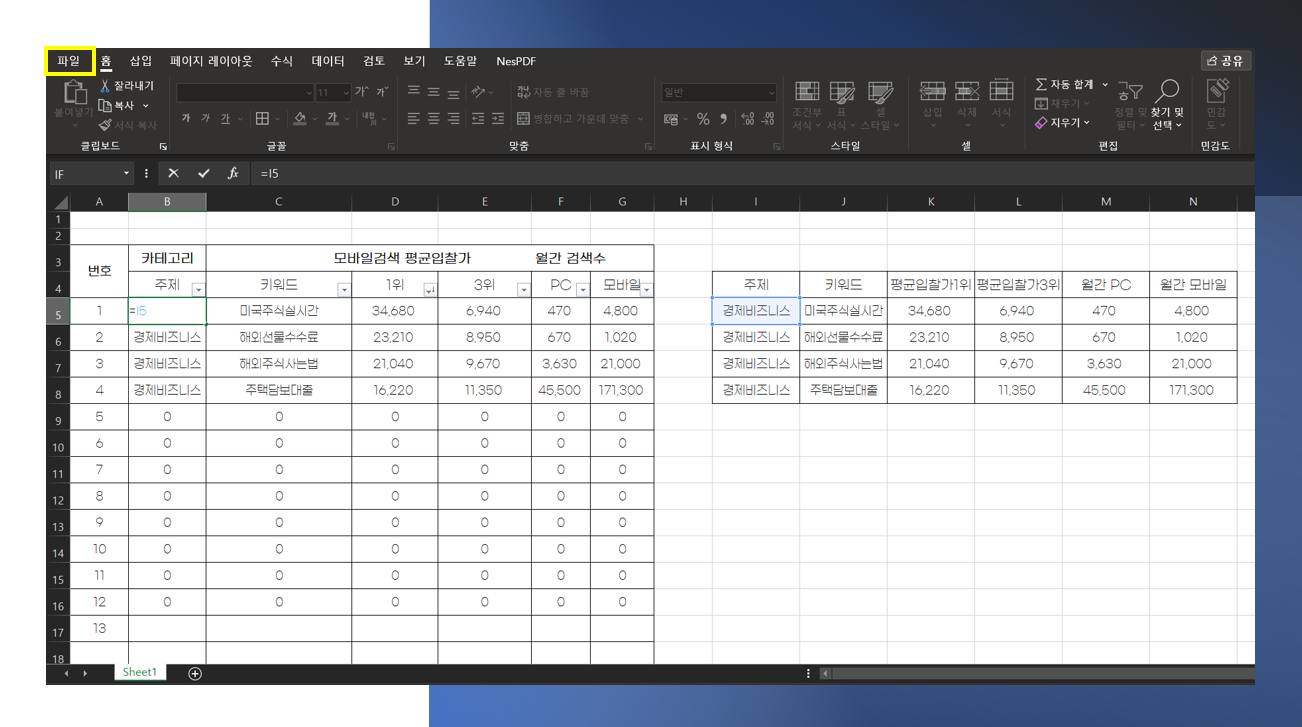Screen dimensions: 1302x727
Task: Click the fill color paint bucket
Action: [299, 118]
